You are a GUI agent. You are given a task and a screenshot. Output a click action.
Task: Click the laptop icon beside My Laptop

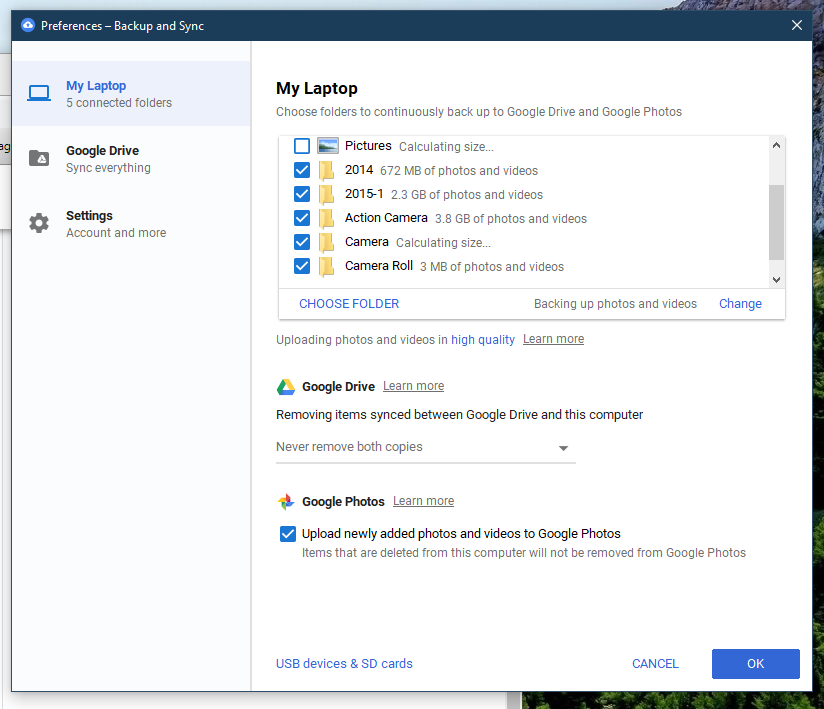pos(39,94)
